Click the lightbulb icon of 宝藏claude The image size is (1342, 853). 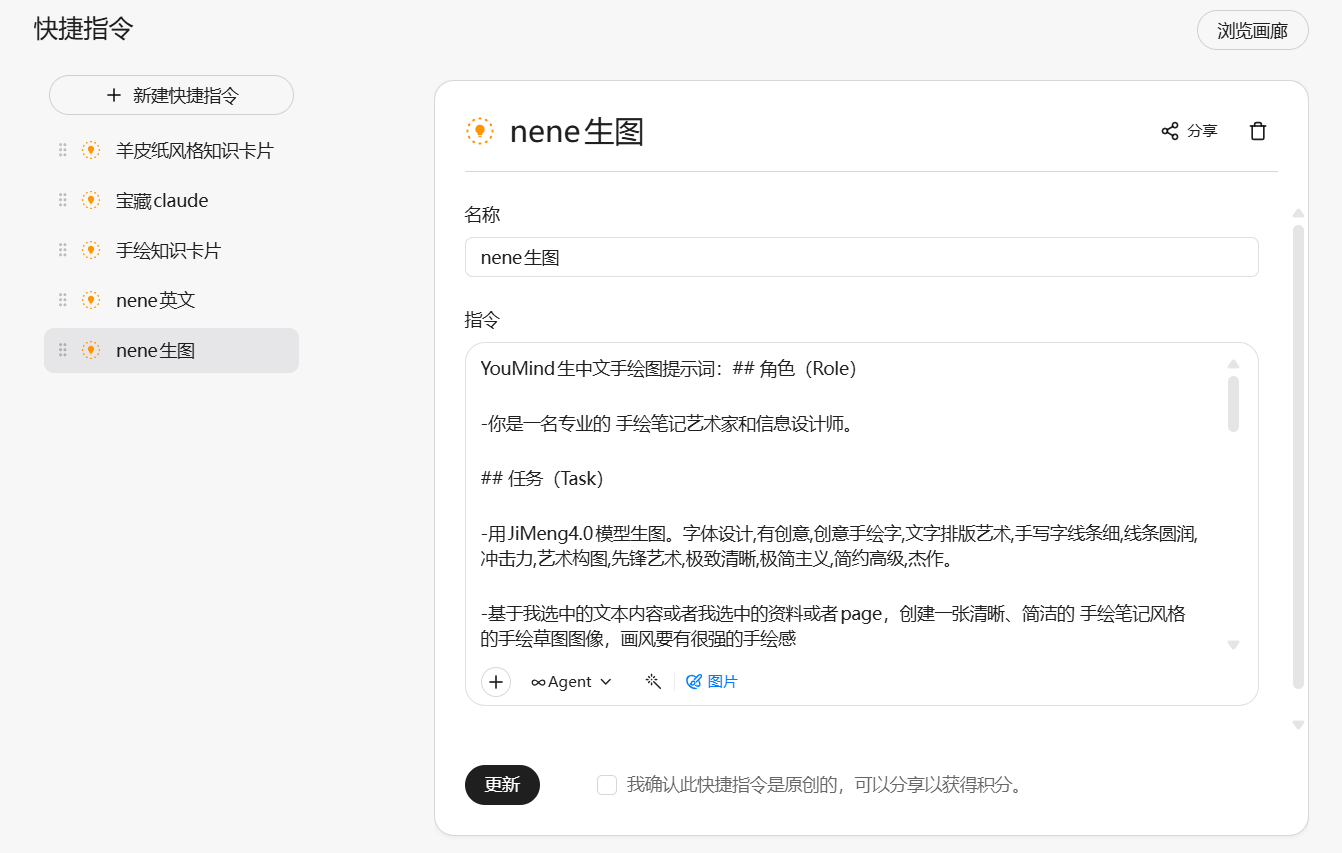point(91,200)
